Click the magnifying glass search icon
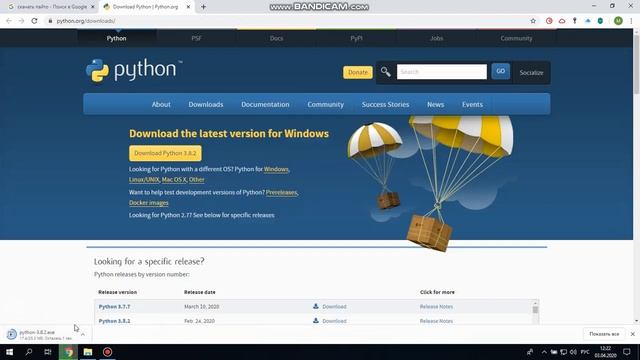640x360 pixels. coord(386,72)
